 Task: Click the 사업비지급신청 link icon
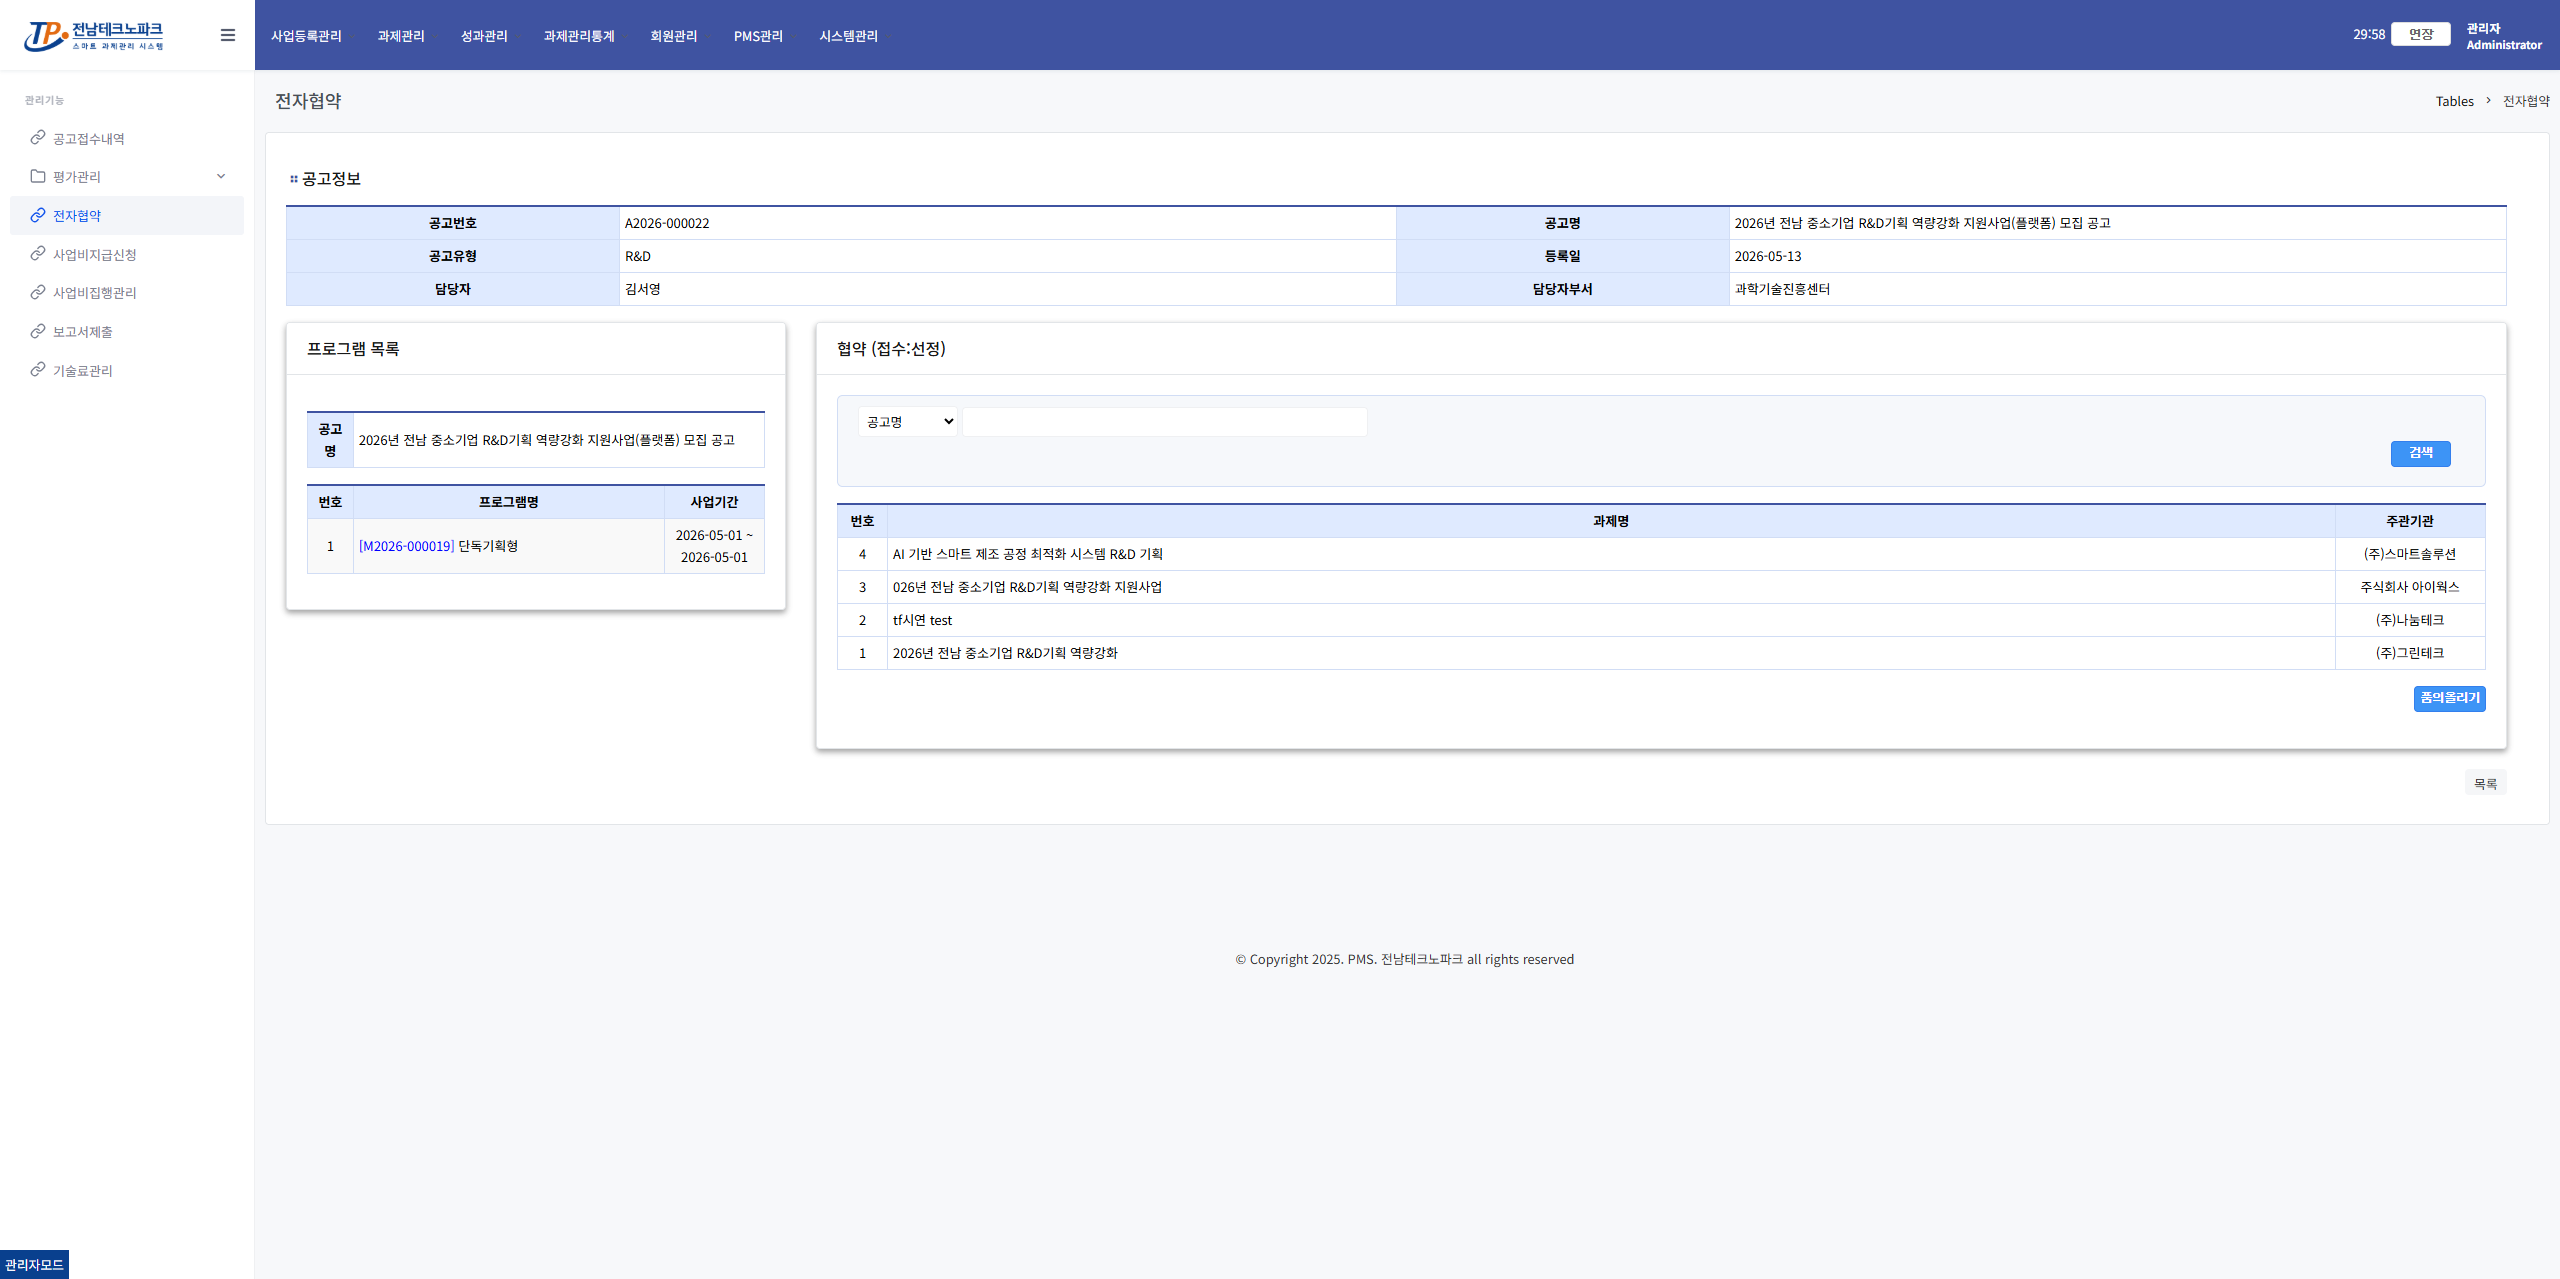38,253
